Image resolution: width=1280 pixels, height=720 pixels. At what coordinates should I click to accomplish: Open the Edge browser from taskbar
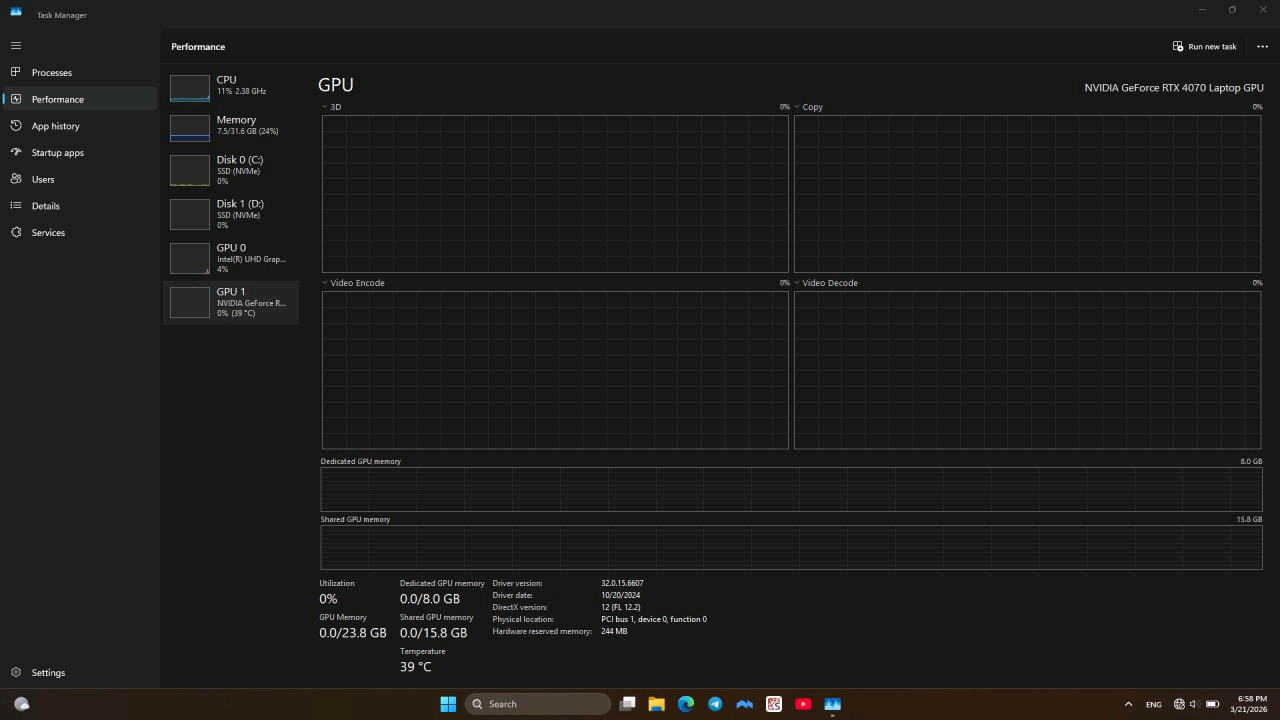point(686,704)
